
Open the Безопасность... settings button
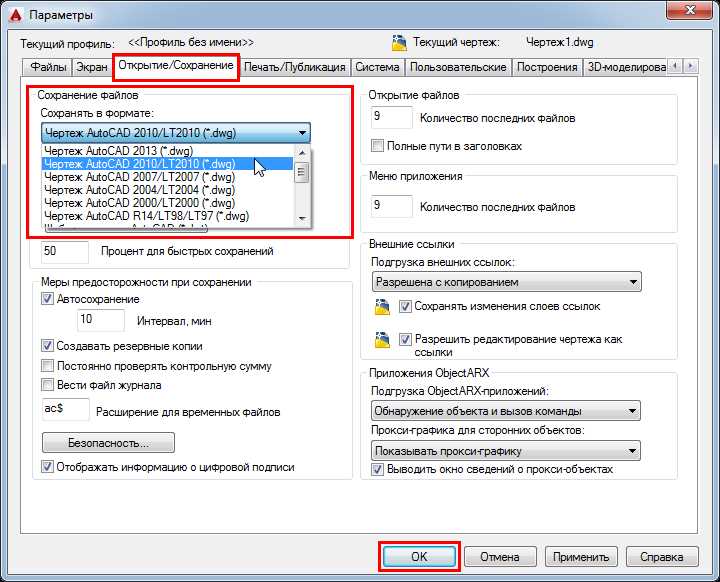coord(108,443)
